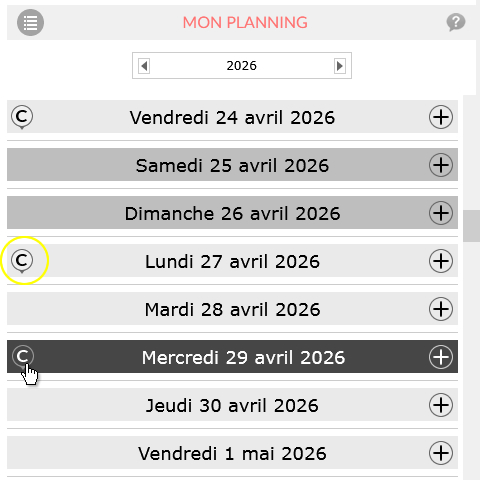Add an entry on Jeudi 30 avril 2026
482x480 pixels.
[x=441, y=405]
